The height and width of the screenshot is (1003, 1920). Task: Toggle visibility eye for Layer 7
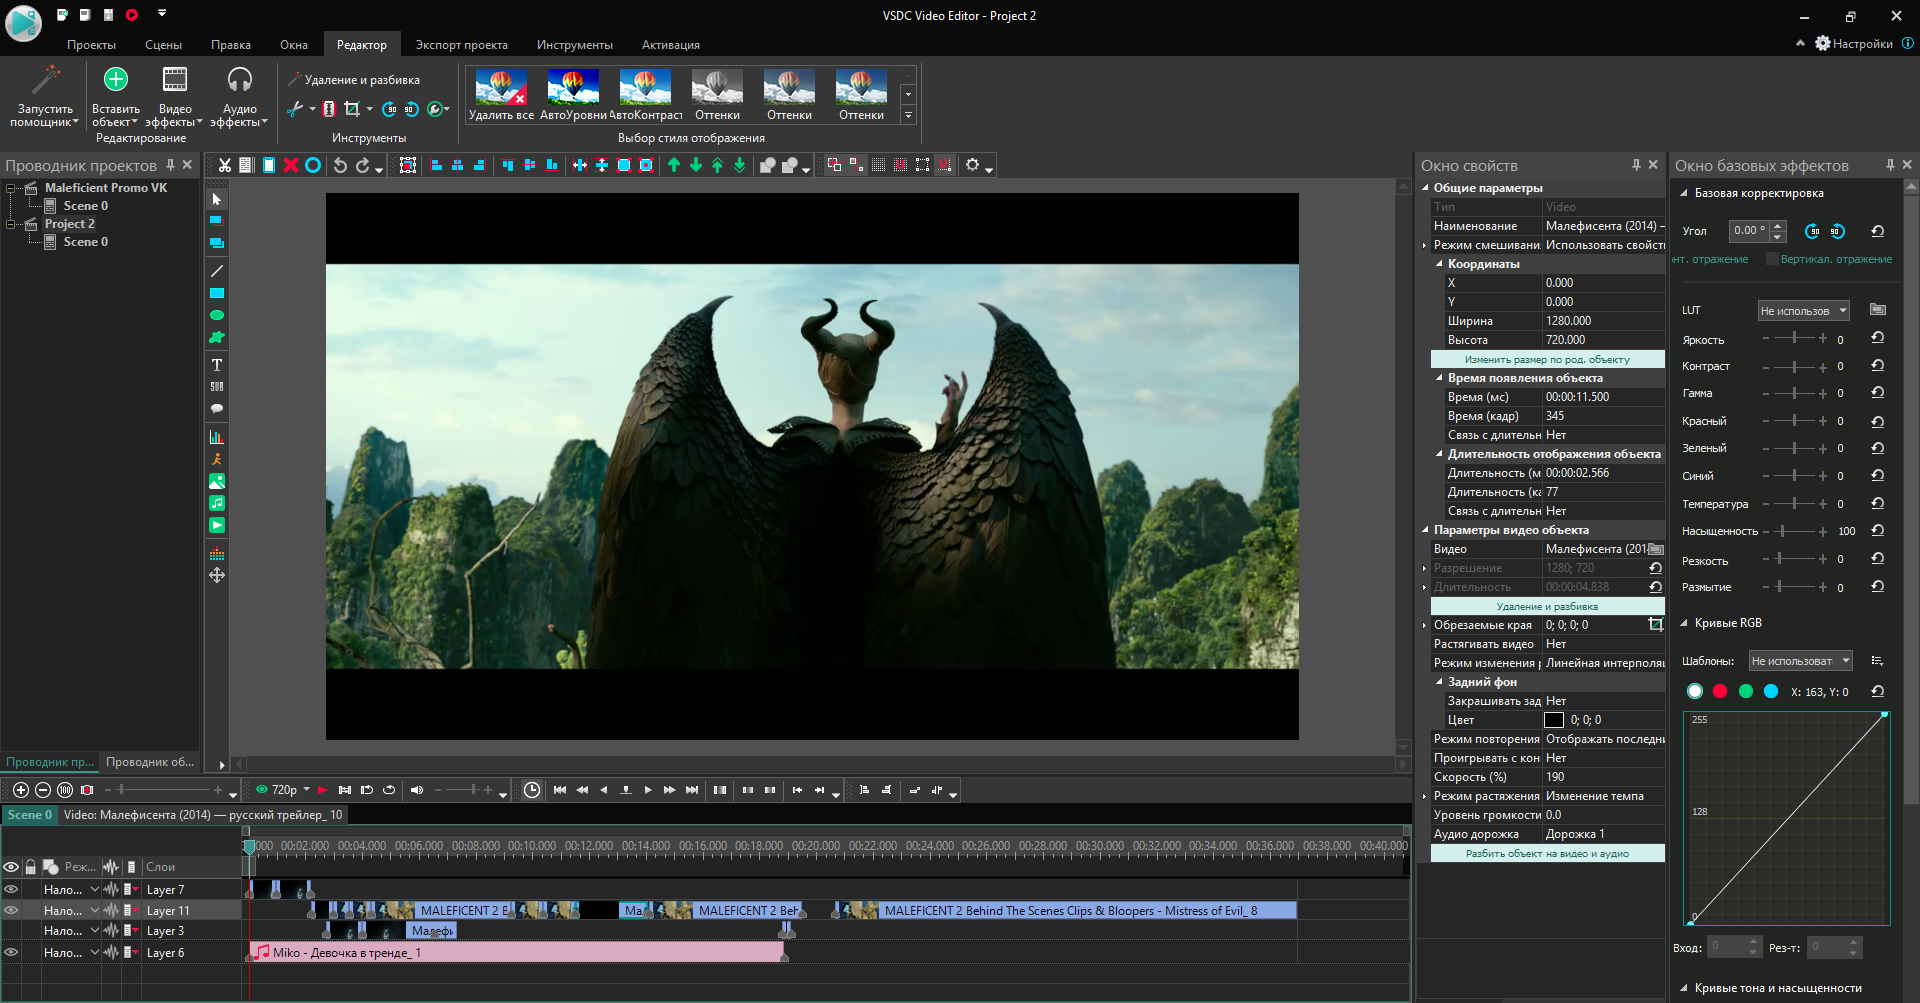click(x=11, y=889)
